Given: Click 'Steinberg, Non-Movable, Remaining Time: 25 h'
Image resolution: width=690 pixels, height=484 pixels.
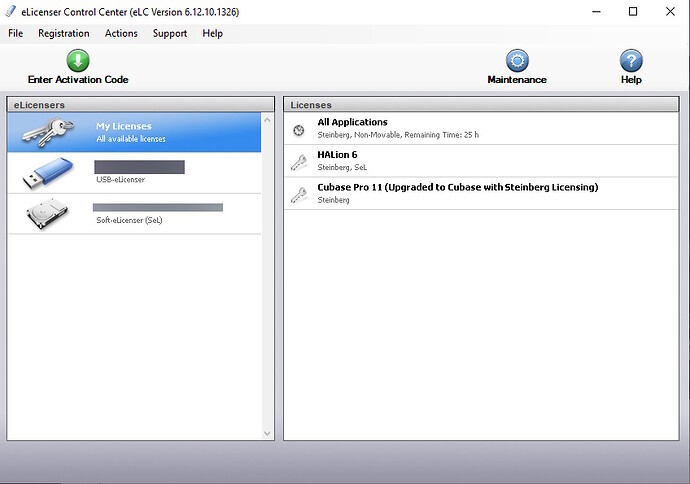Looking at the screenshot, I should pyautogui.click(x=398, y=135).
